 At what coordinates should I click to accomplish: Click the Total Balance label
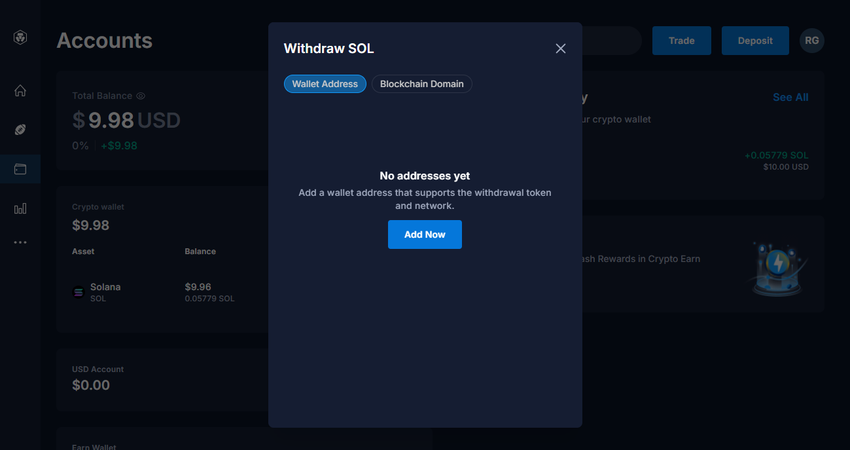tap(102, 96)
